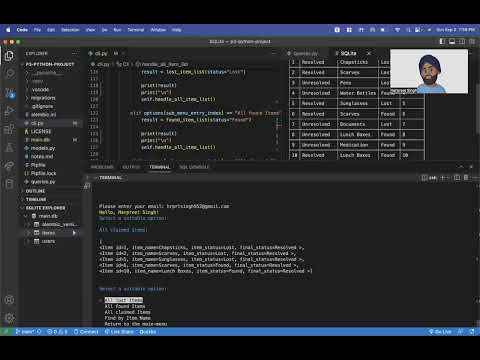This screenshot has height=360, width=480.
Task: Expand the TIMELINE section
Action: point(36,199)
